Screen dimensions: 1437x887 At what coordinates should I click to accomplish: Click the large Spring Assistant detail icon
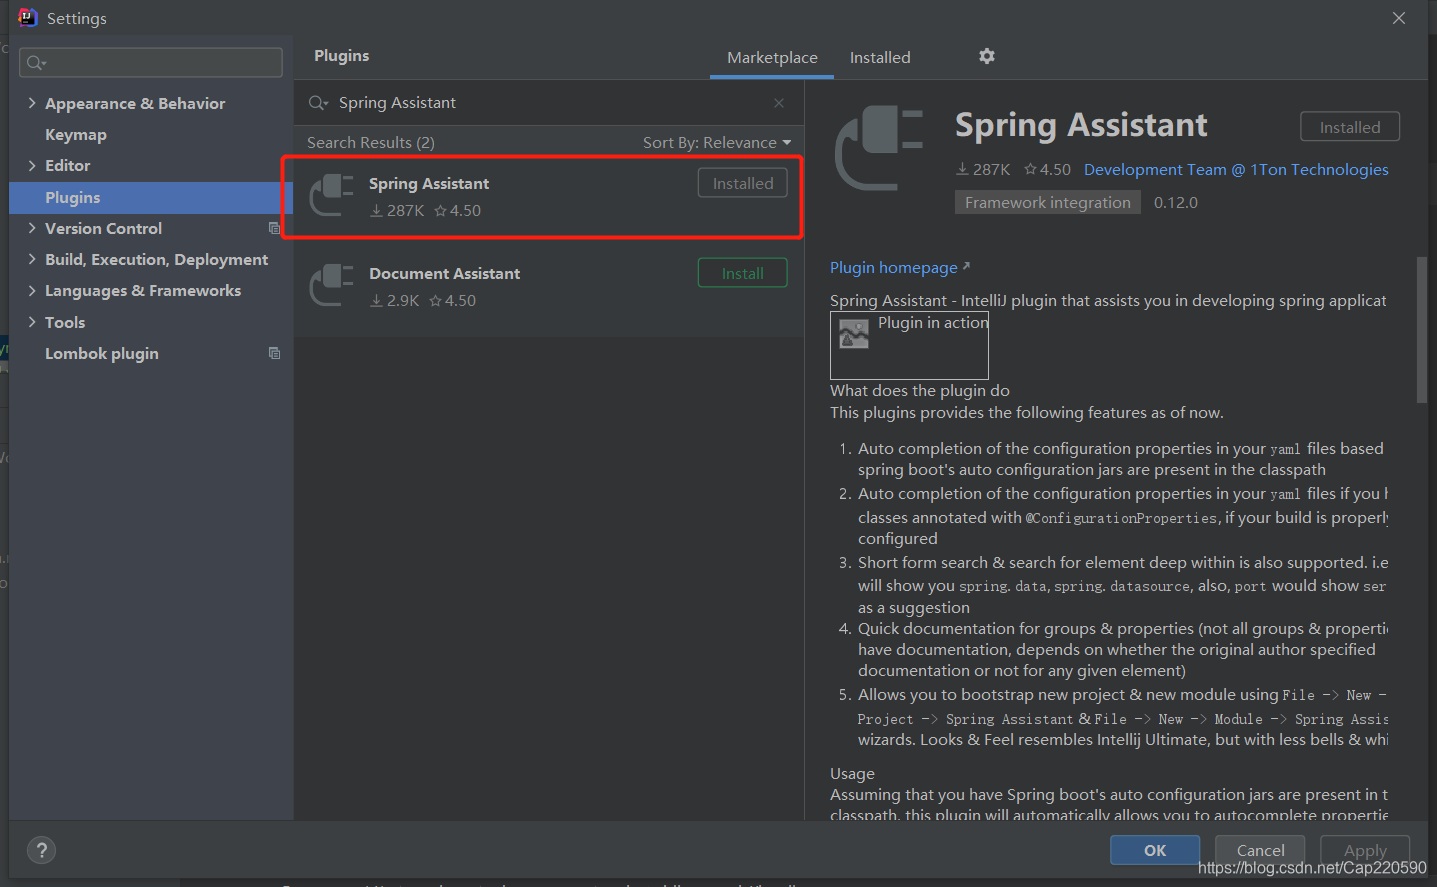[879, 148]
